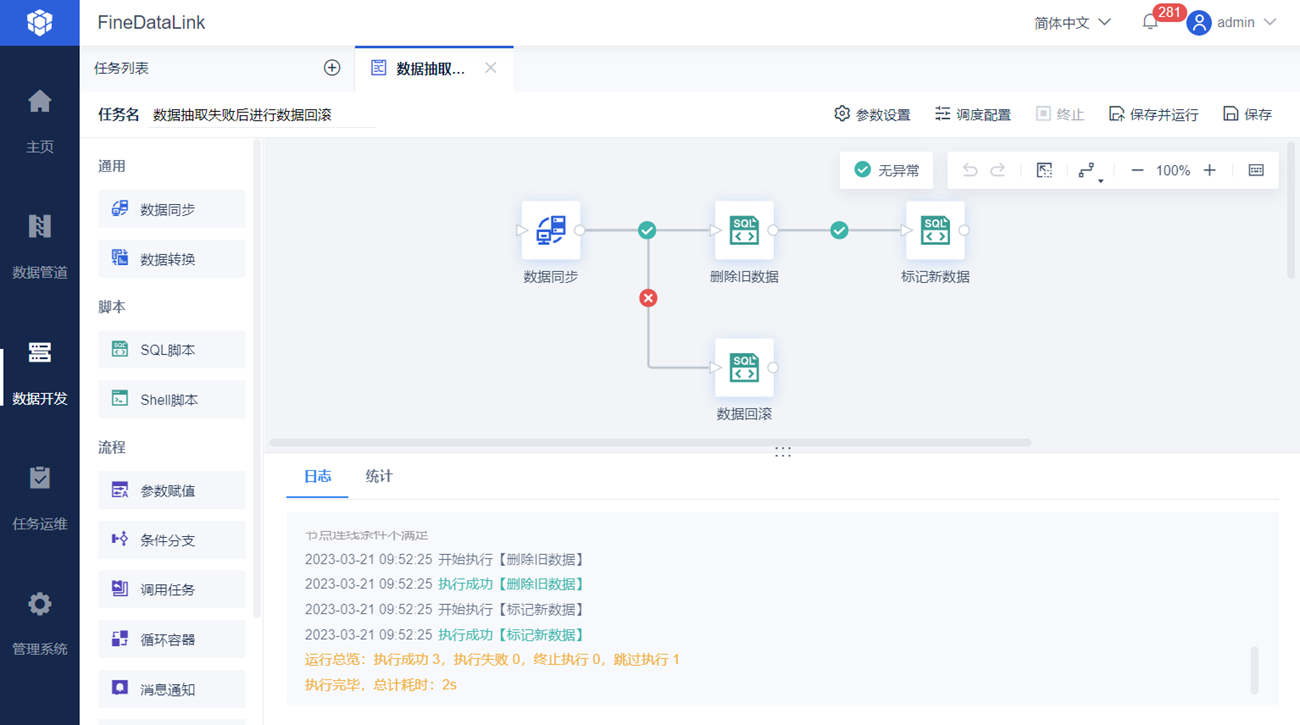The width and height of the screenshot is (1300, 725).
Task: Click the canvas-log panel resize handle
Action: pos(782,452)
